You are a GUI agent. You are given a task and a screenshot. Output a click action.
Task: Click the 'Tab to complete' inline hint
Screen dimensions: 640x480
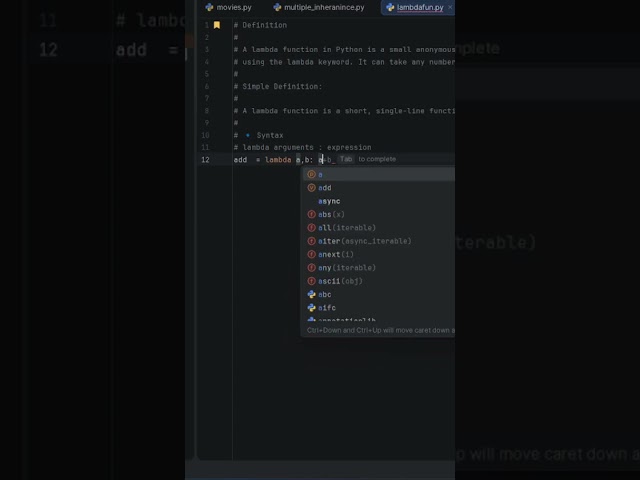coord(367,159)
